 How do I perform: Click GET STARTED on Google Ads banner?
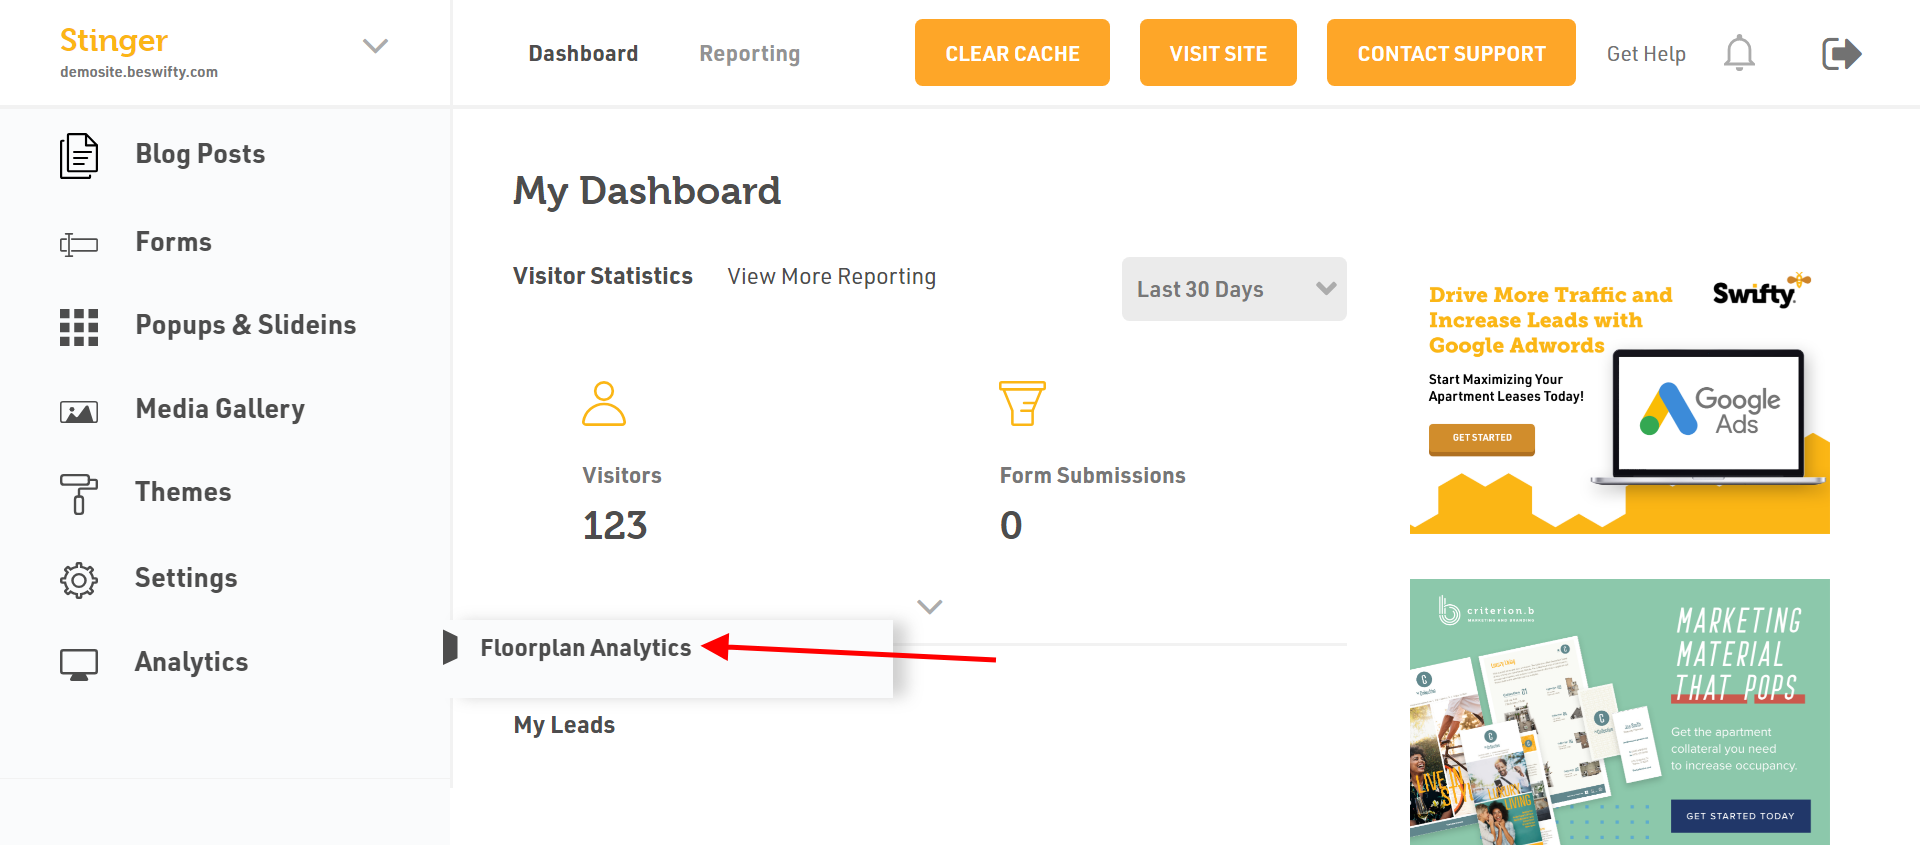point(1482,439)
